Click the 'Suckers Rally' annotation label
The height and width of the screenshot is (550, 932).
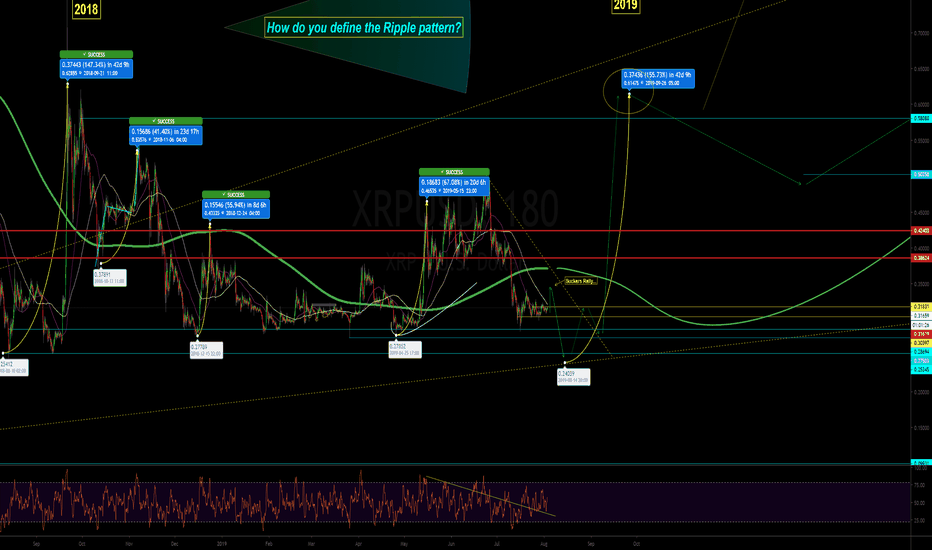coord(580,281)
